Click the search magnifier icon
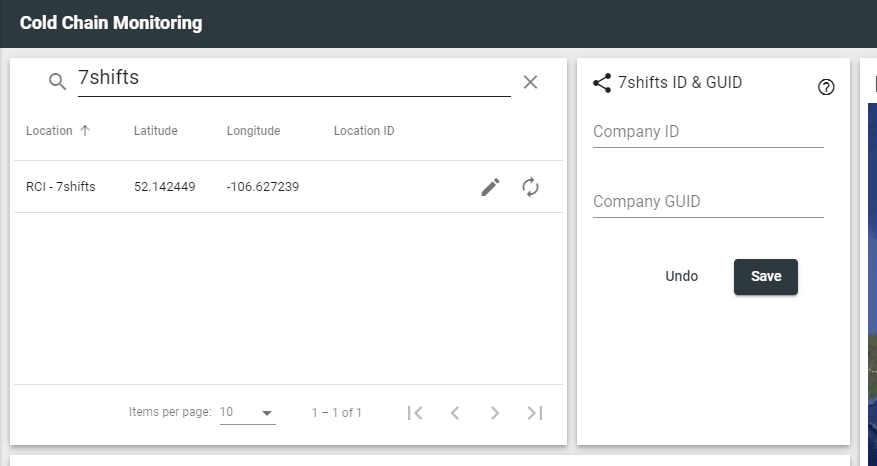The image size is (877, 466). pos(57,82)
